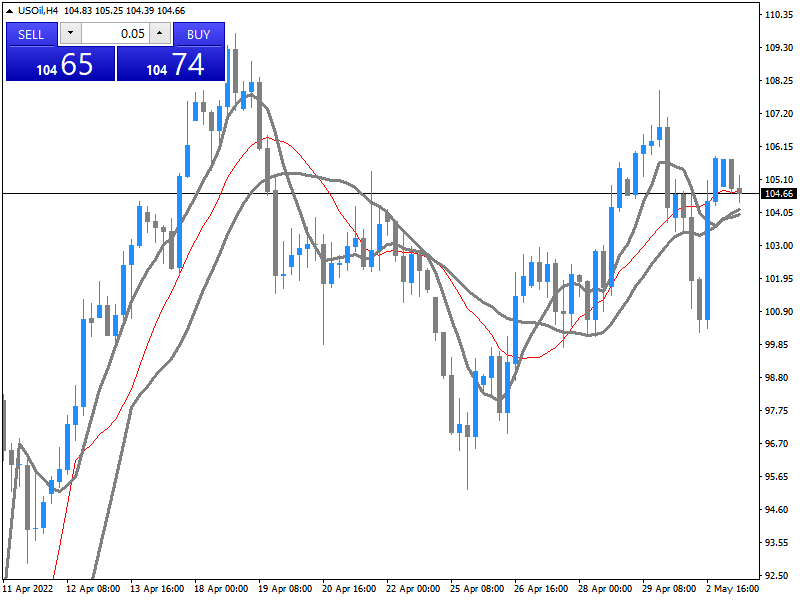Click the 11 Apr 2022 date label
The width and height of the screenshot is (800, 600).
click(x=30, y=589)
